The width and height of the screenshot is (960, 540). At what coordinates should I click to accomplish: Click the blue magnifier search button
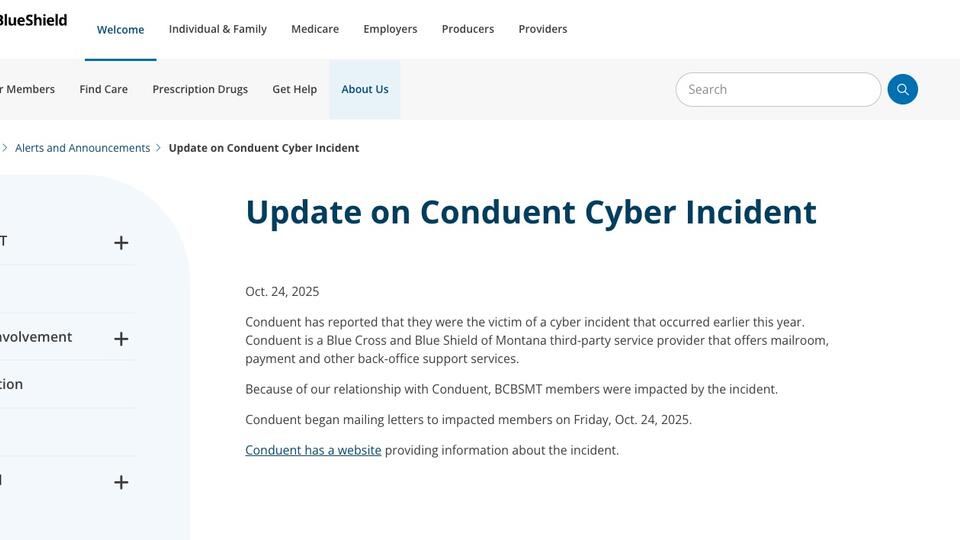[902, 89]
